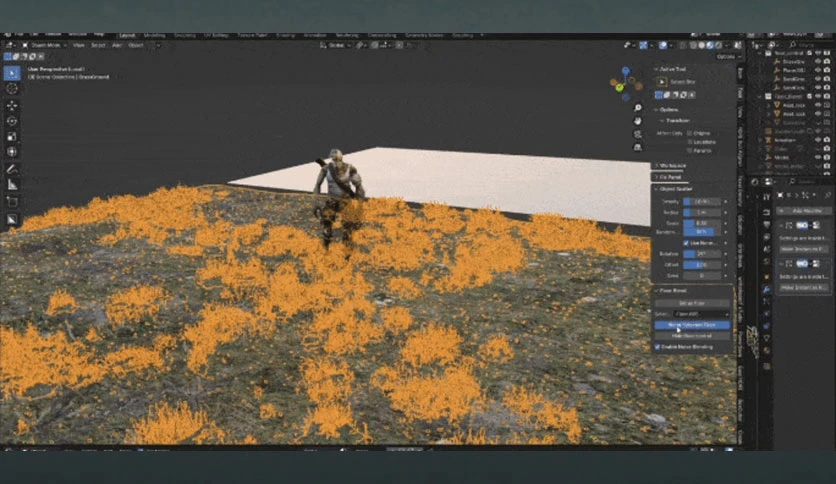The image size is (836, 484).
Task: Toggle Affect Only Parents checkbox
Action: click(x=689, y=150)
